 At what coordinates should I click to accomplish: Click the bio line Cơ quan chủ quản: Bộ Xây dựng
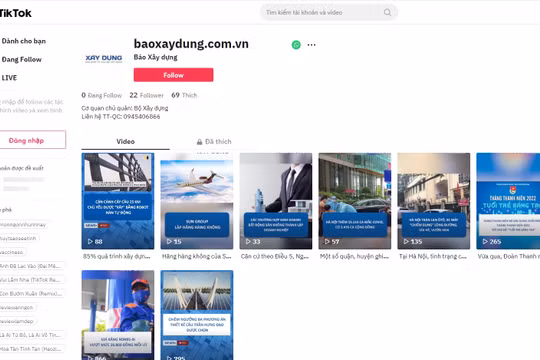[x=125, y=108]
